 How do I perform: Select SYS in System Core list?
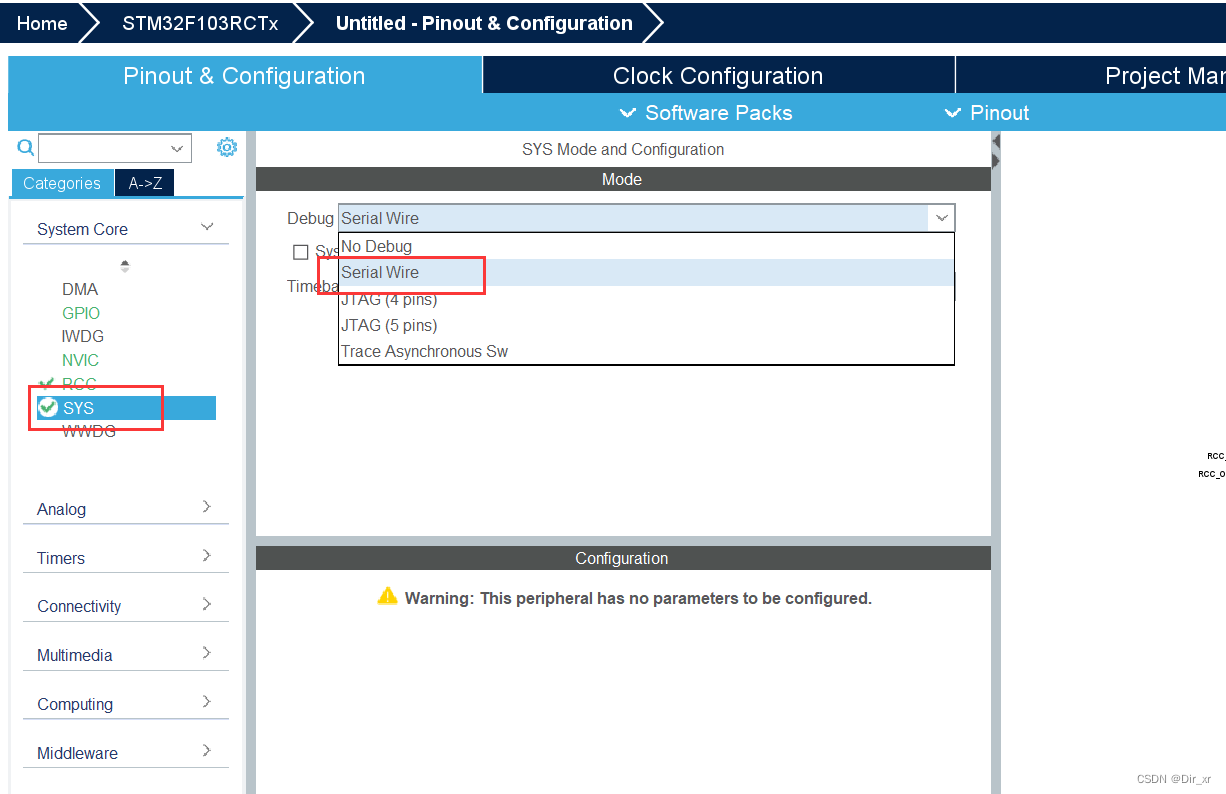pos(126,407)
